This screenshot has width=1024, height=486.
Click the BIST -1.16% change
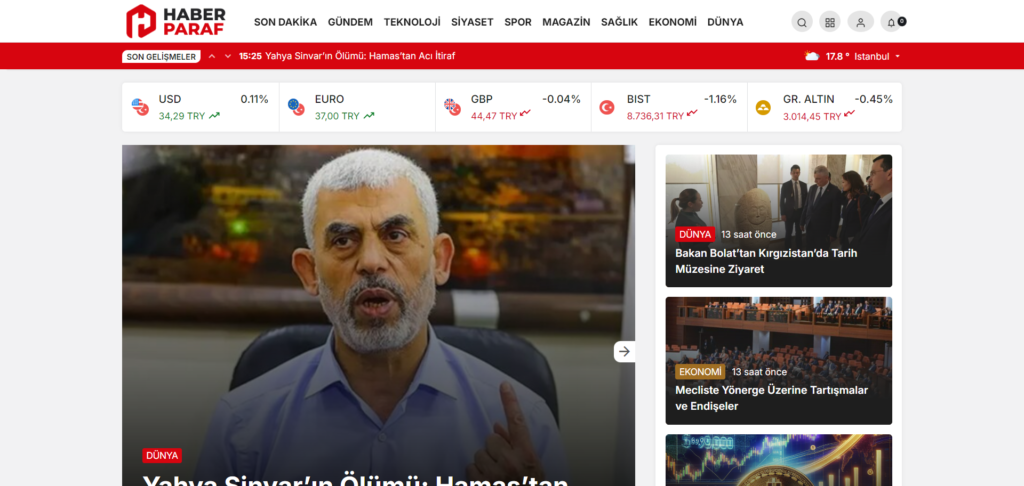(720, 99)
